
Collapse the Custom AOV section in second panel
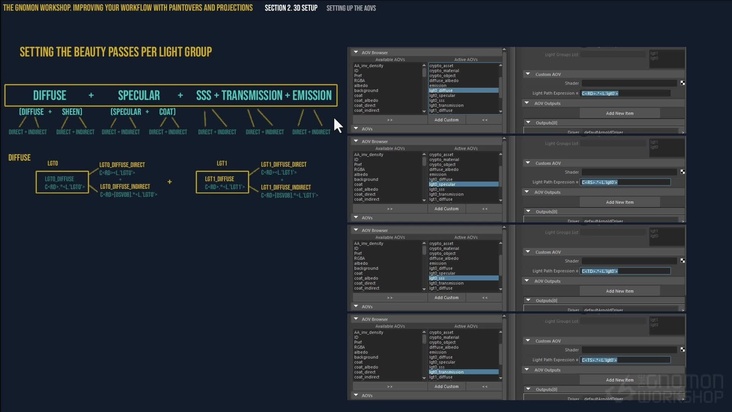tap(528, 163)
